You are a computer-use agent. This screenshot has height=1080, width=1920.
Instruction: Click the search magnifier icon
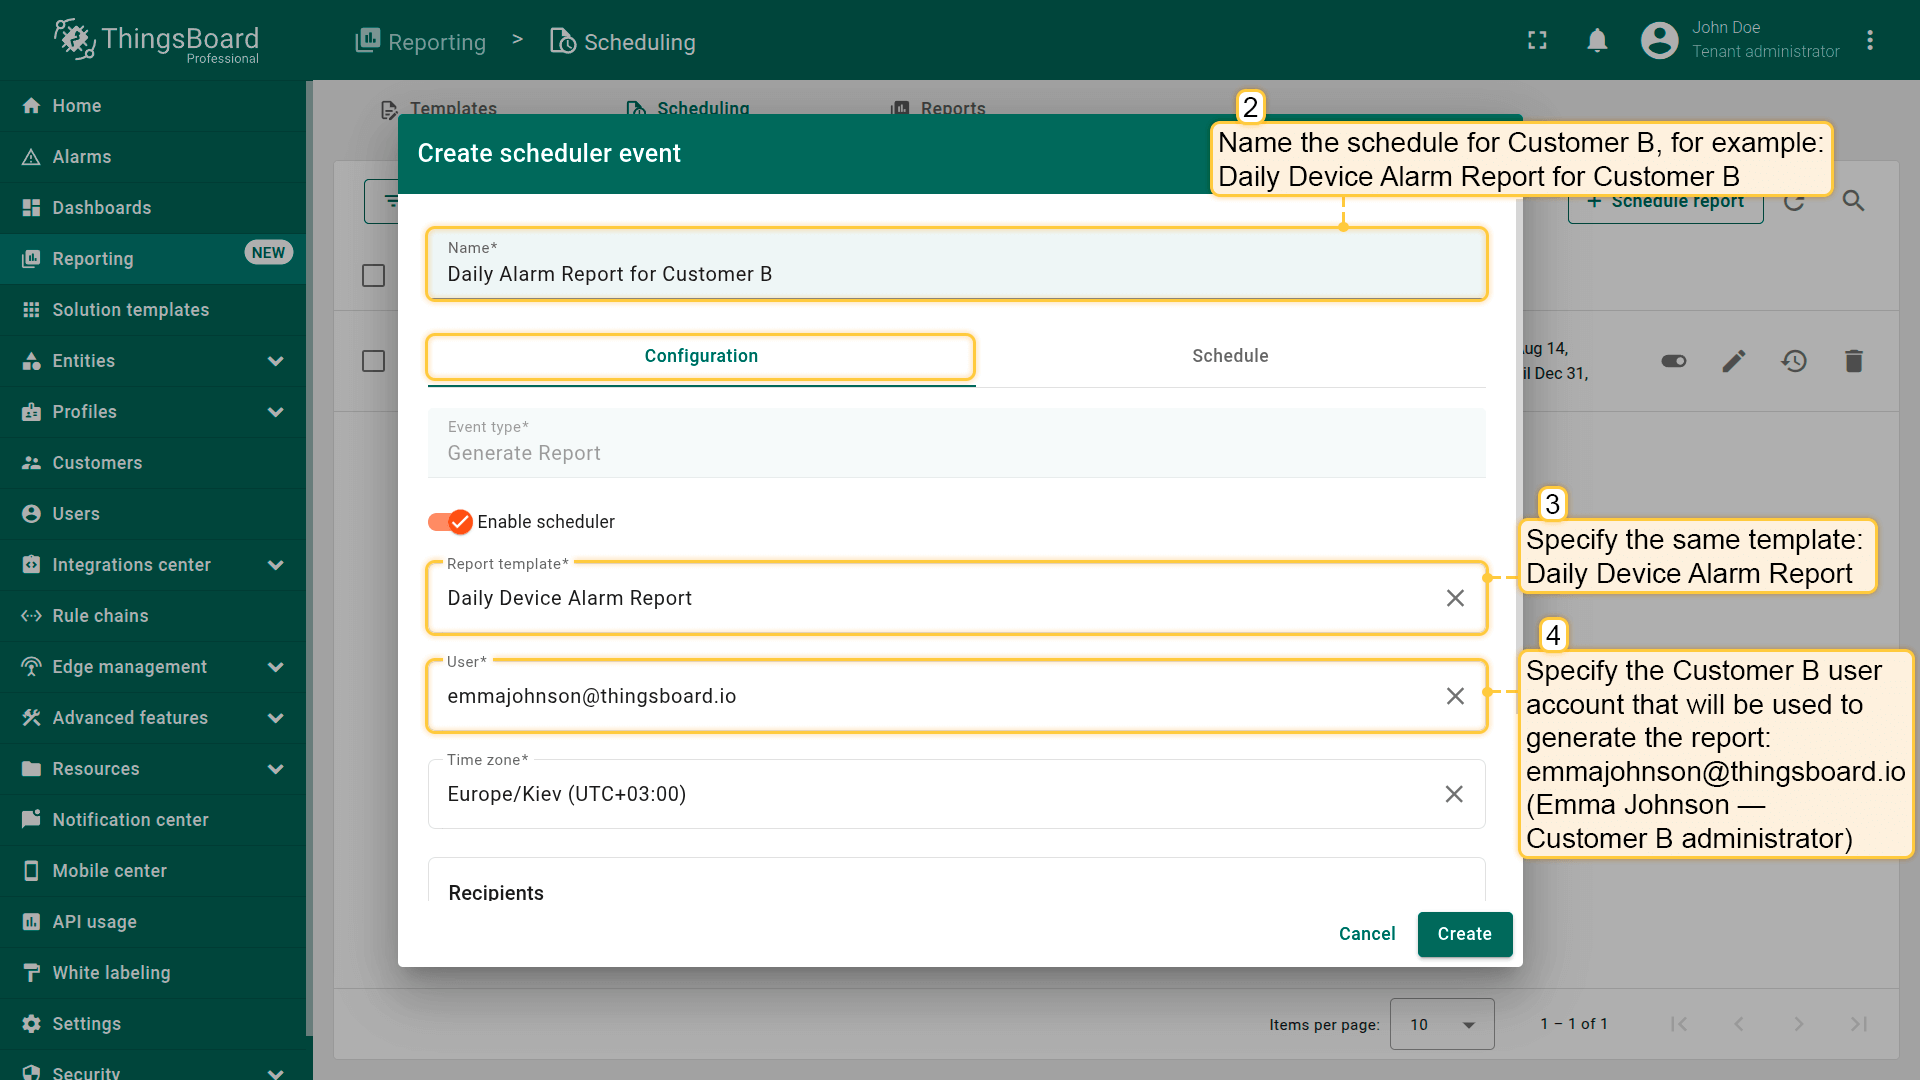pyautogui.click(x=1853, y=201)
